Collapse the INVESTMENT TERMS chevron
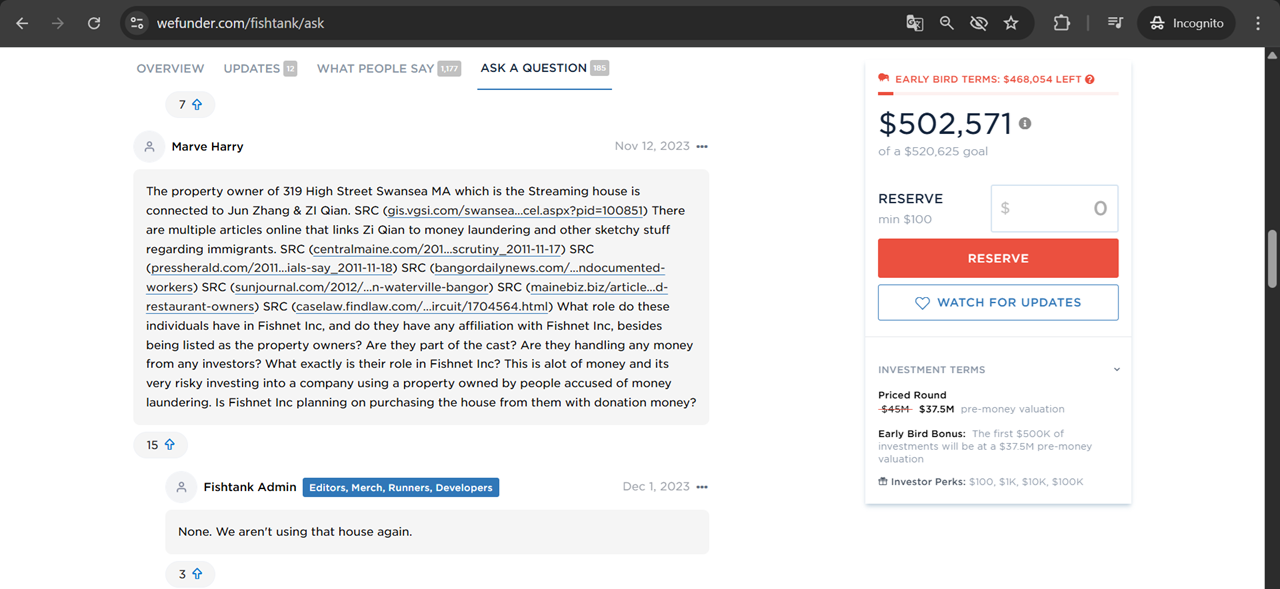Image resolution: width=1280 pixels, height=589 pixels. [1117, 370]
